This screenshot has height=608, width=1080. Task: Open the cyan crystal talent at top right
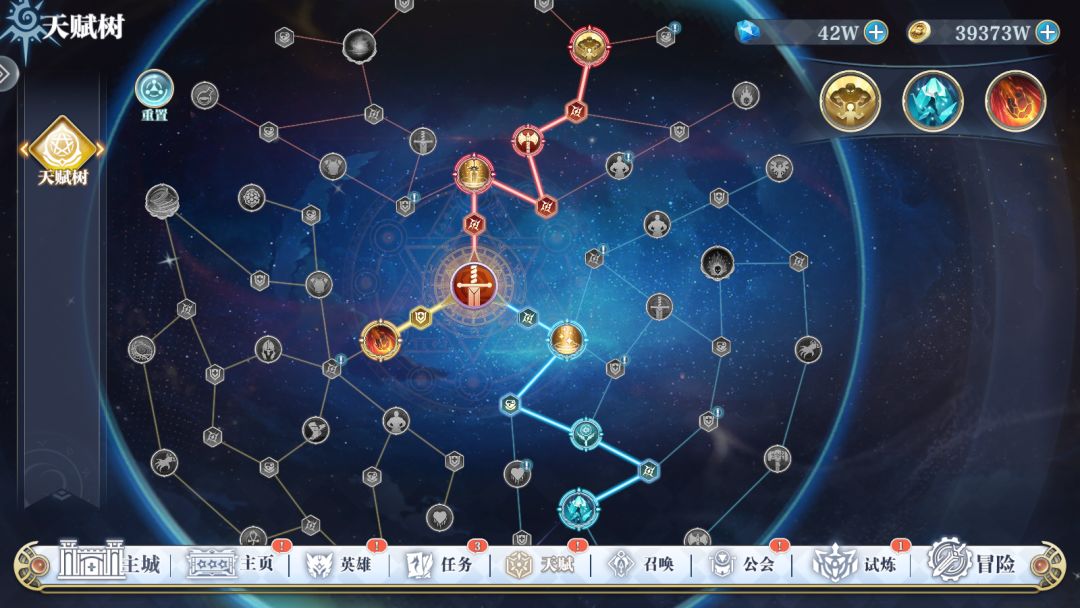[x=933, y=101]
